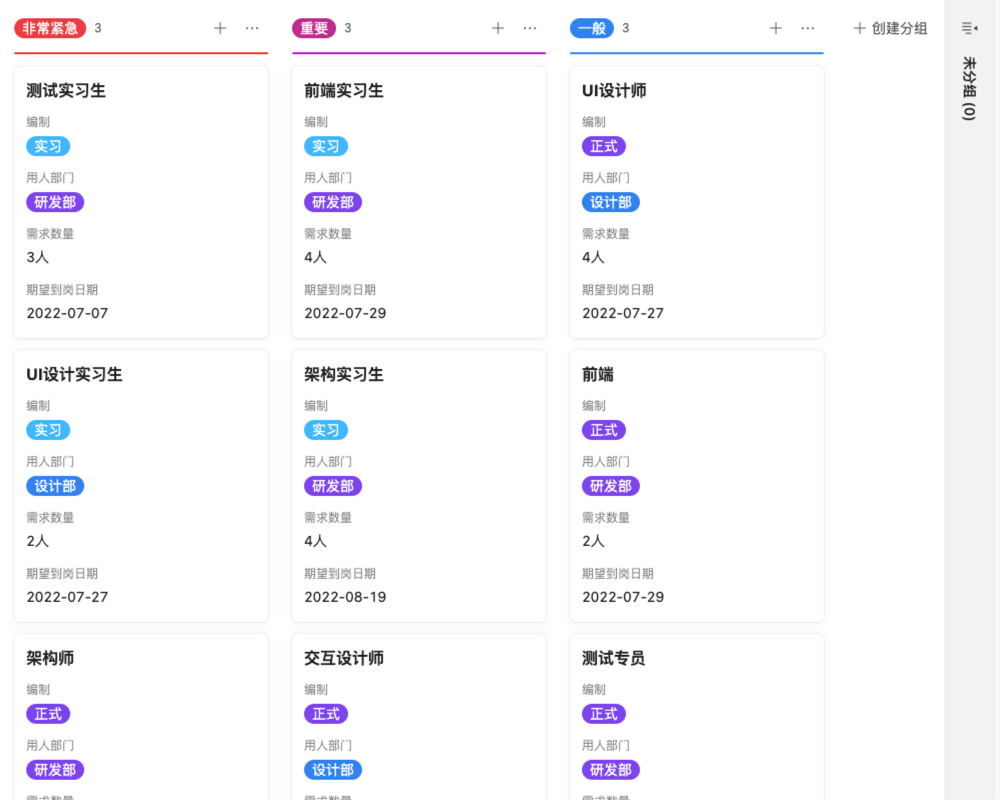Click the purple 正式 tag on UI设计师 card

tap(601, 146)
